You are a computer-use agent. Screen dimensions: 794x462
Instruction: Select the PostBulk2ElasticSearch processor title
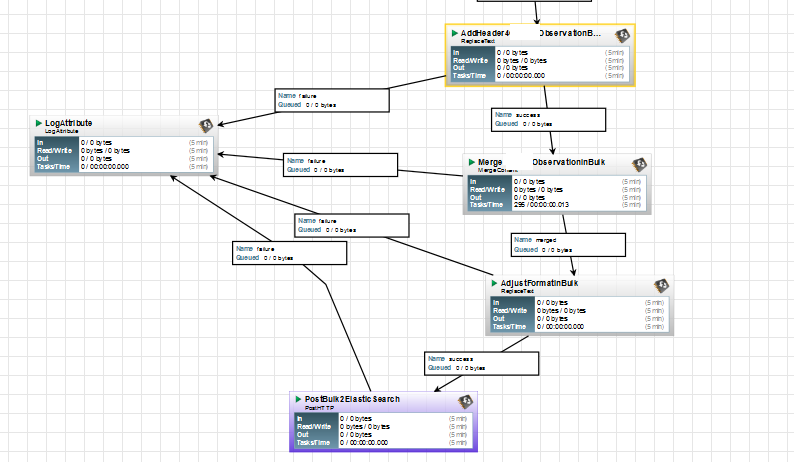352,399
